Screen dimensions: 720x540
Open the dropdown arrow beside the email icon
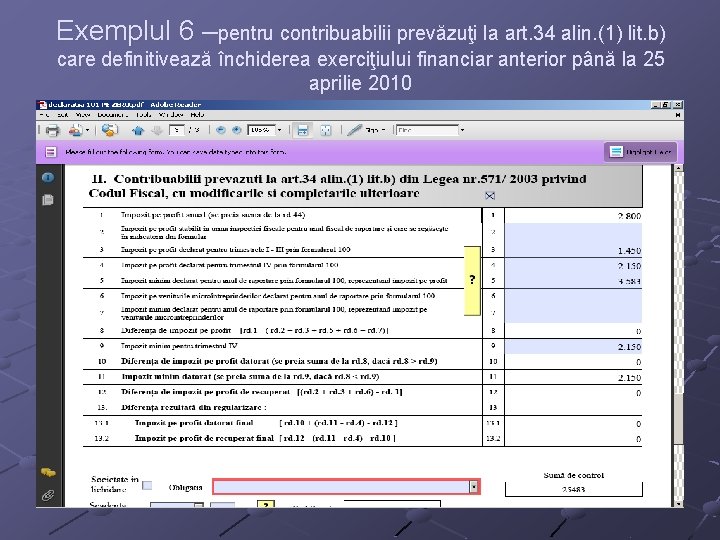[x=87, y=130]
